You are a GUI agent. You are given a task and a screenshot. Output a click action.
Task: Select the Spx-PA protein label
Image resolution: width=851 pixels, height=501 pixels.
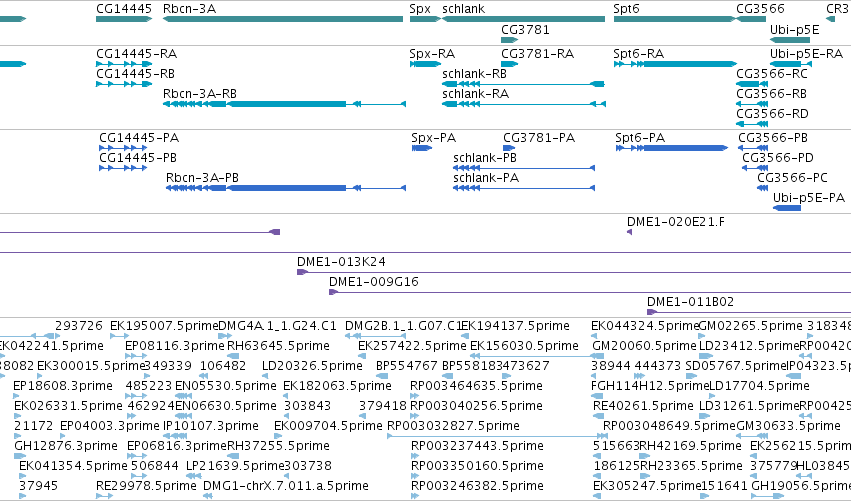pos(434,138)
